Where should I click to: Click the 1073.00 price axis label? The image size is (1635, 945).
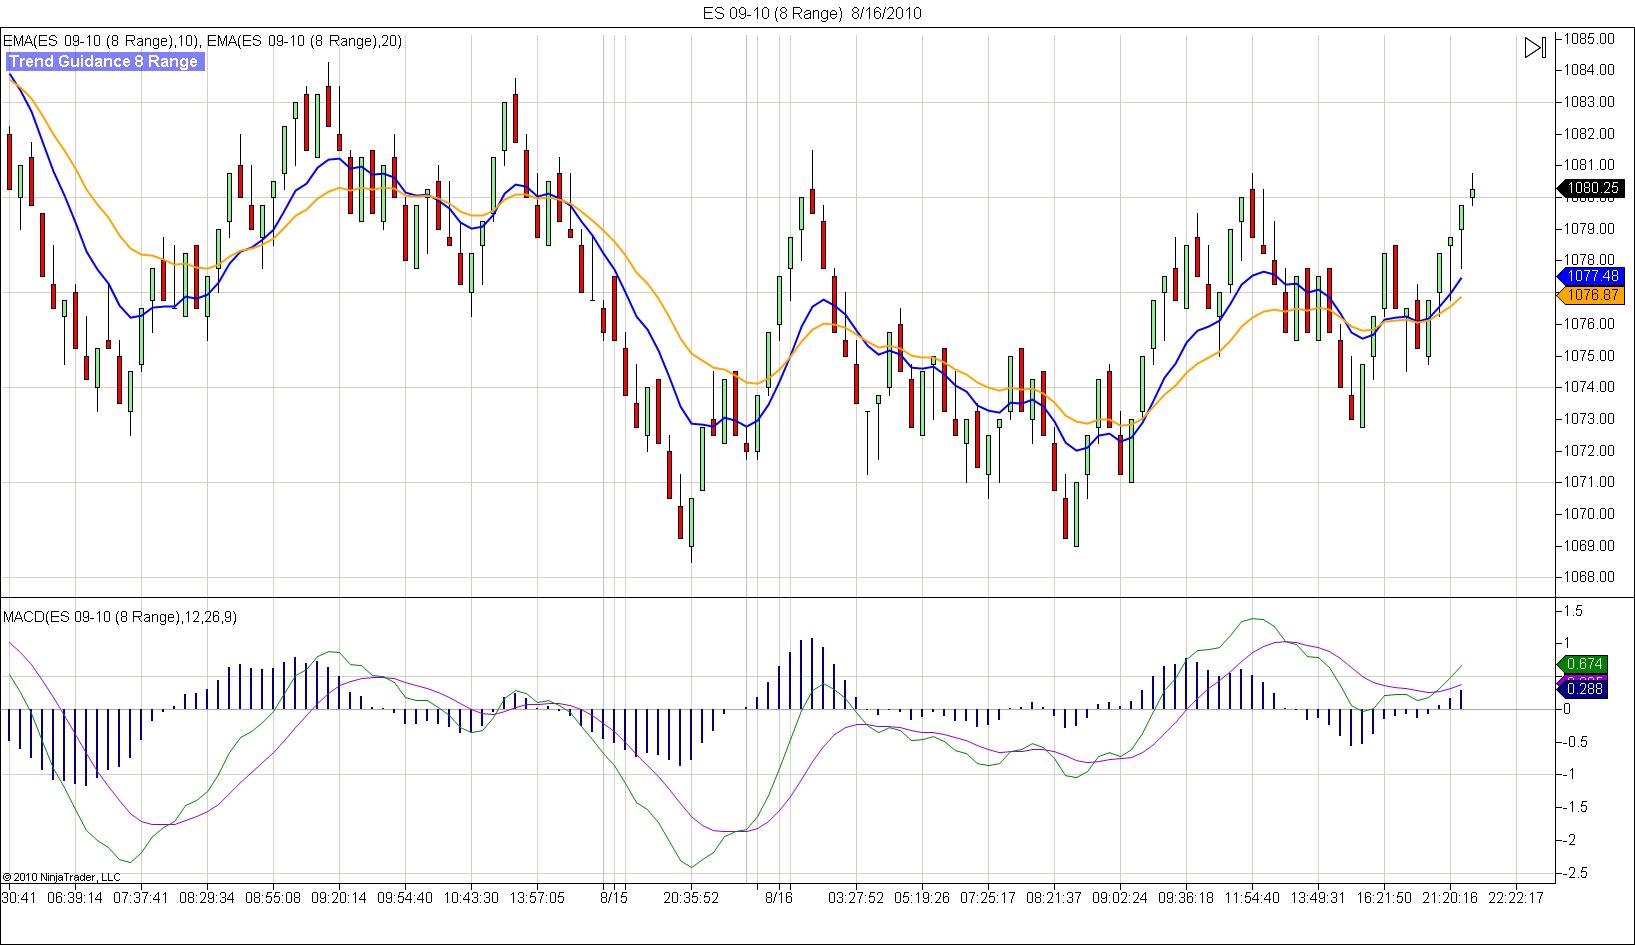(1590, 419)
